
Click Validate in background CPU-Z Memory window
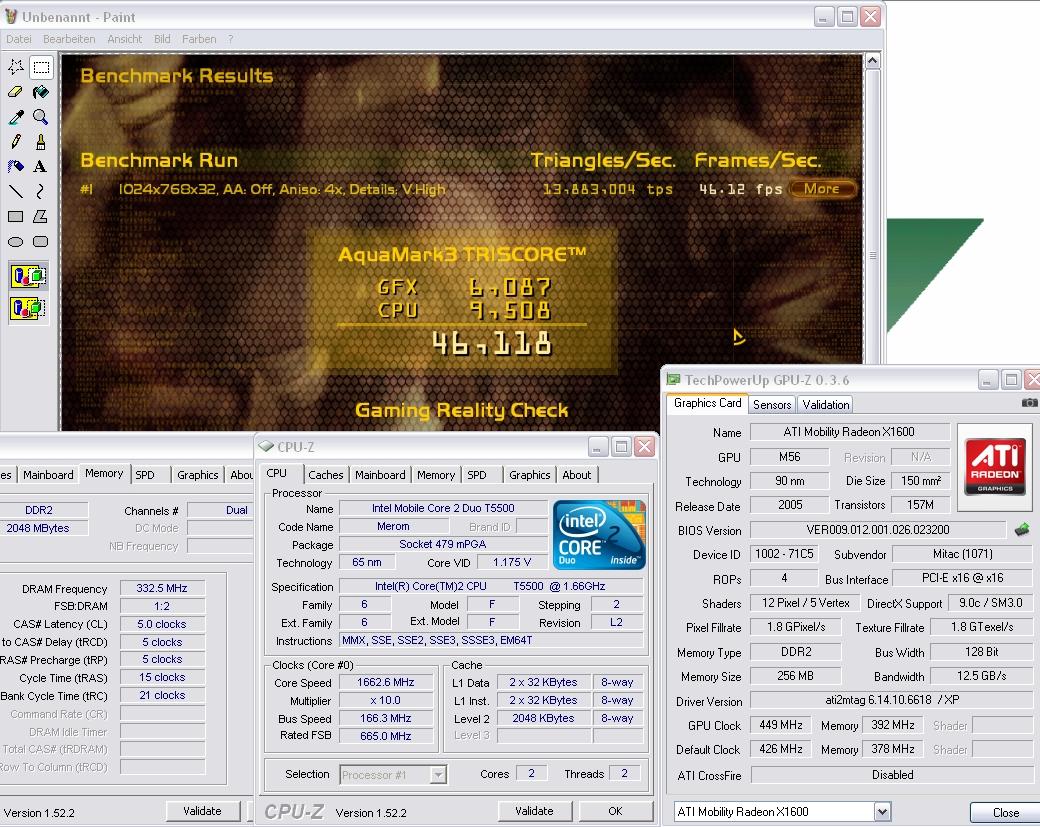click(x=202, y=810)
